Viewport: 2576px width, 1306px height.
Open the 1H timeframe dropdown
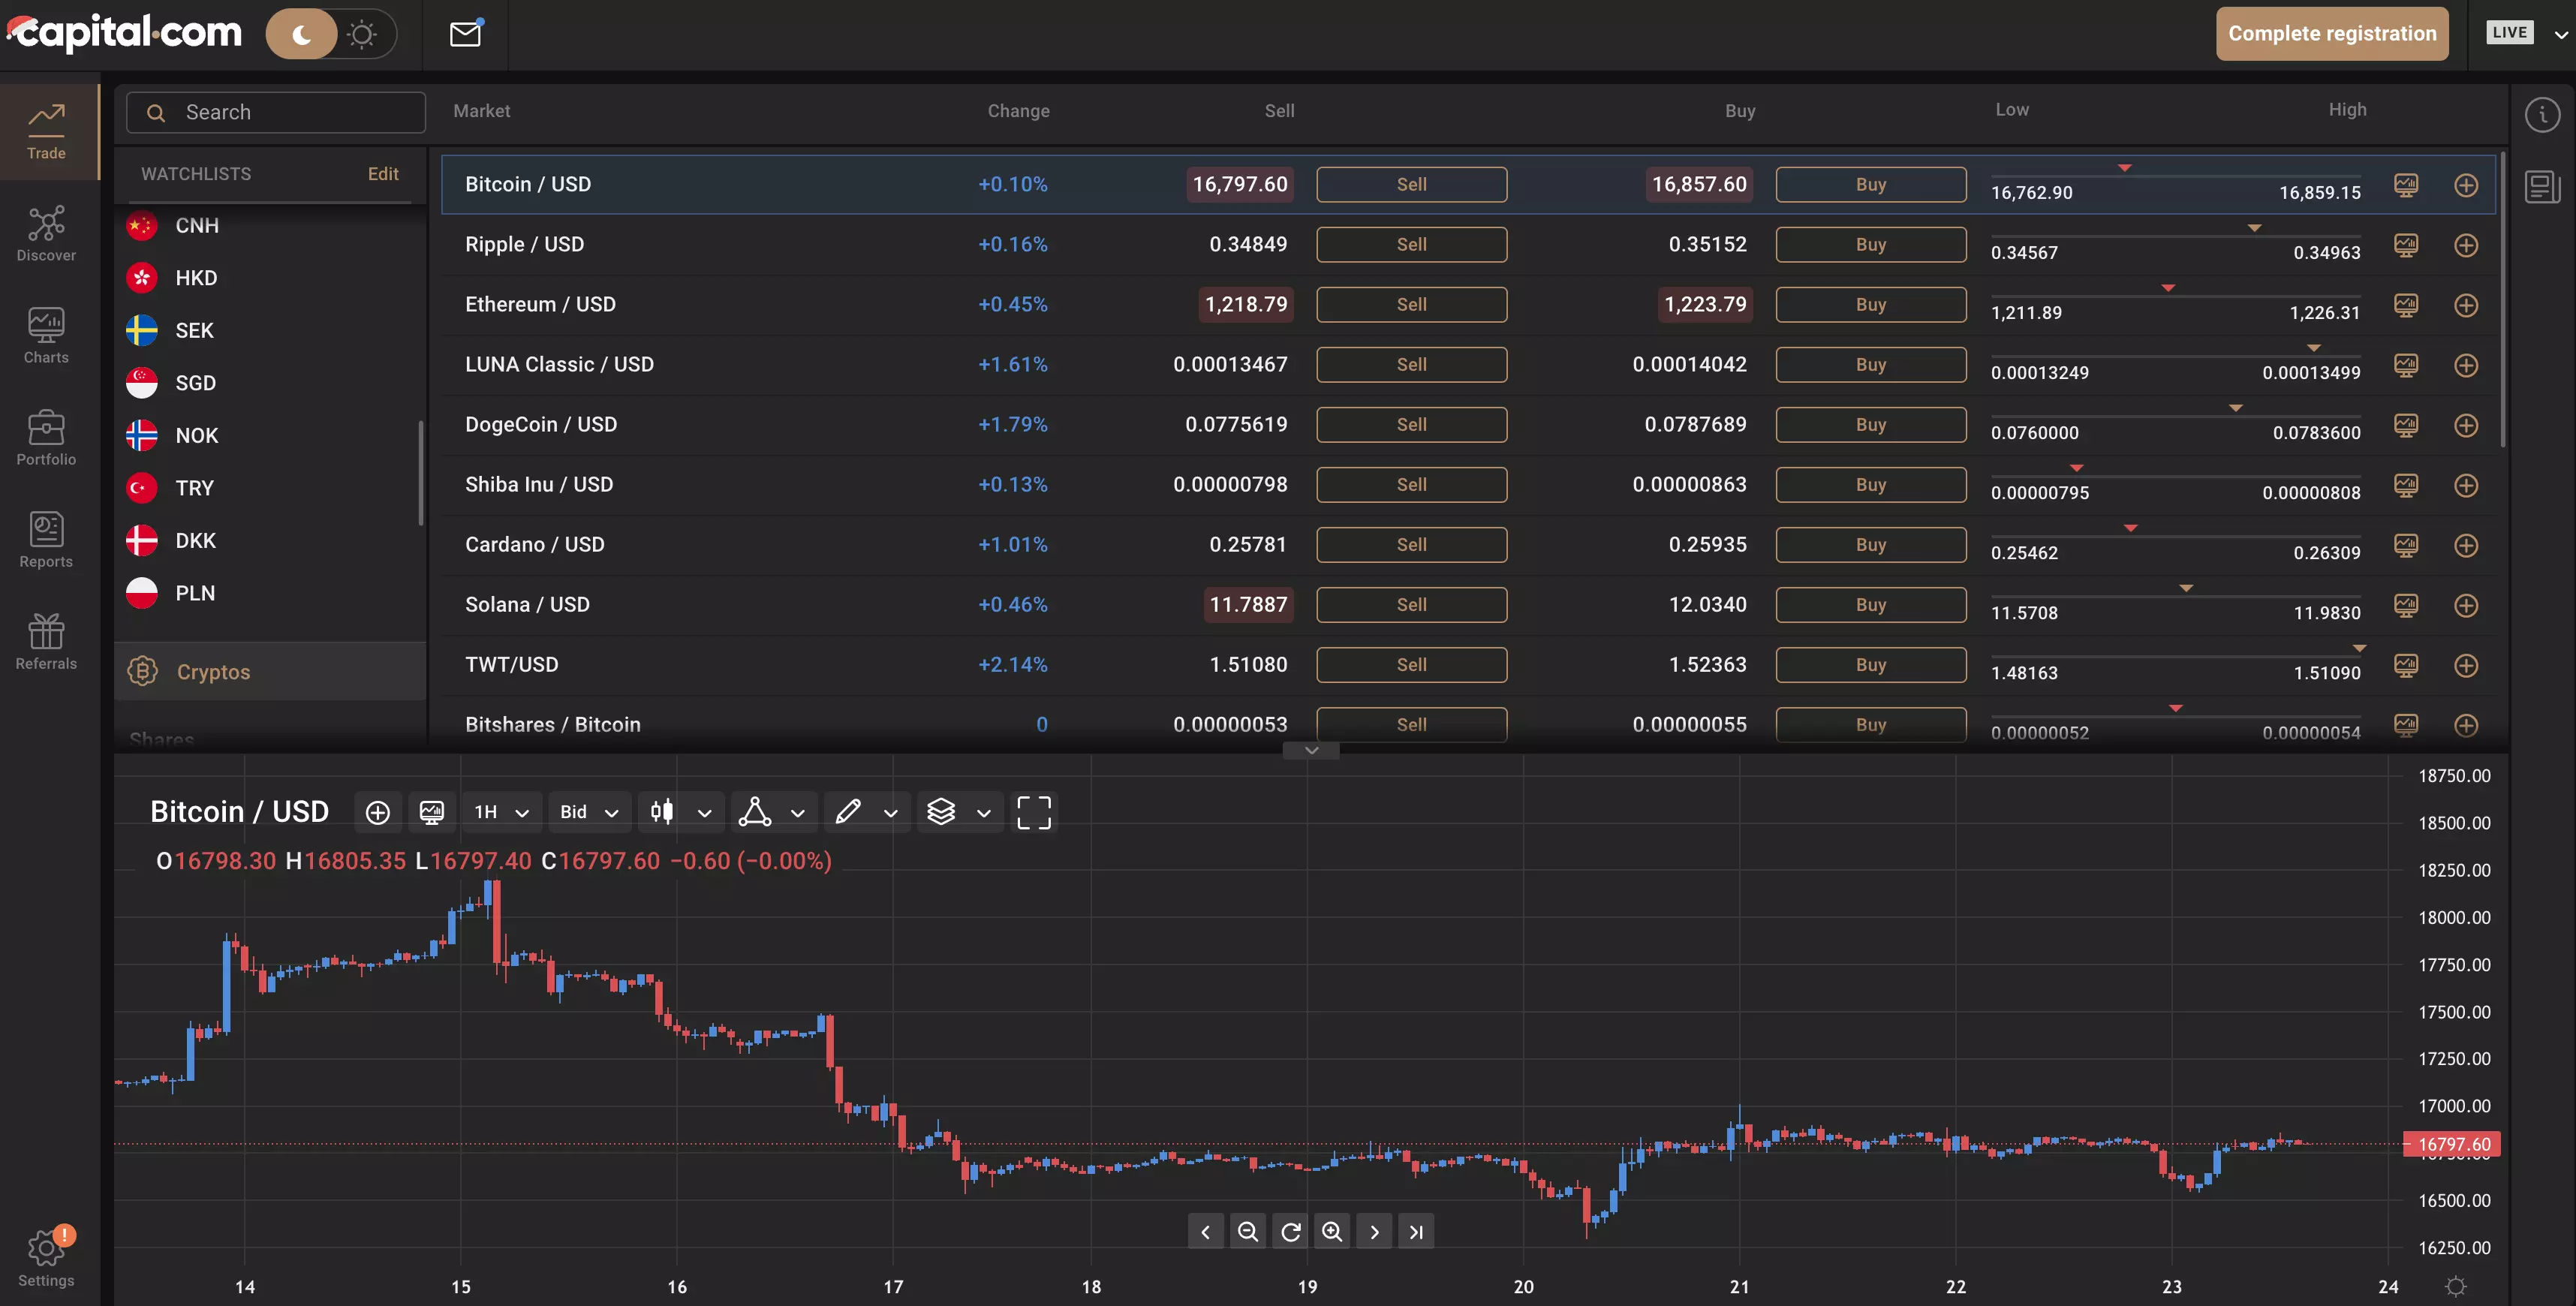(x=502, y=812)
